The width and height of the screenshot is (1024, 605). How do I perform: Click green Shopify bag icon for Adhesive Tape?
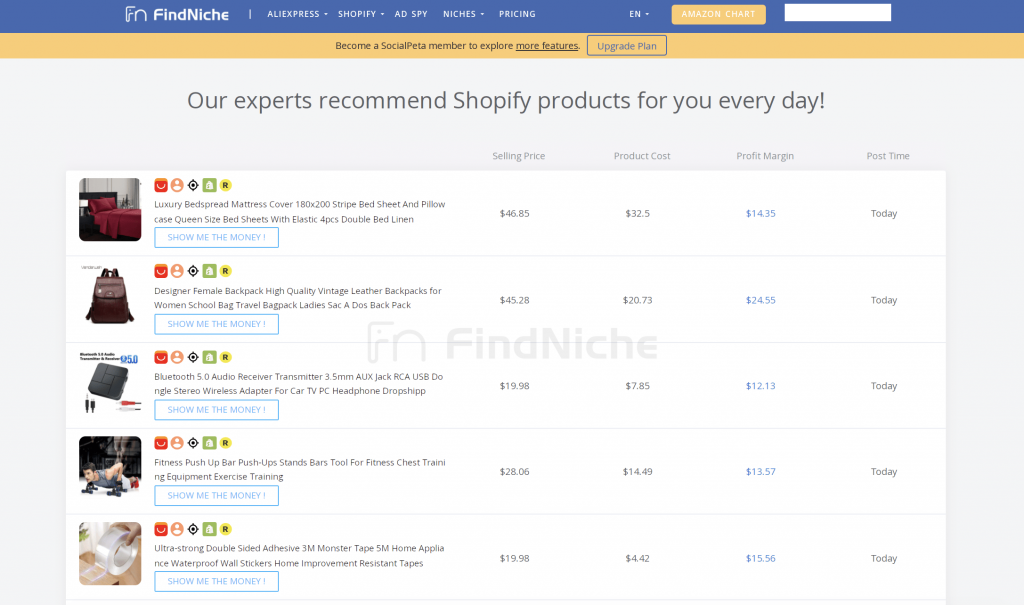209,529
